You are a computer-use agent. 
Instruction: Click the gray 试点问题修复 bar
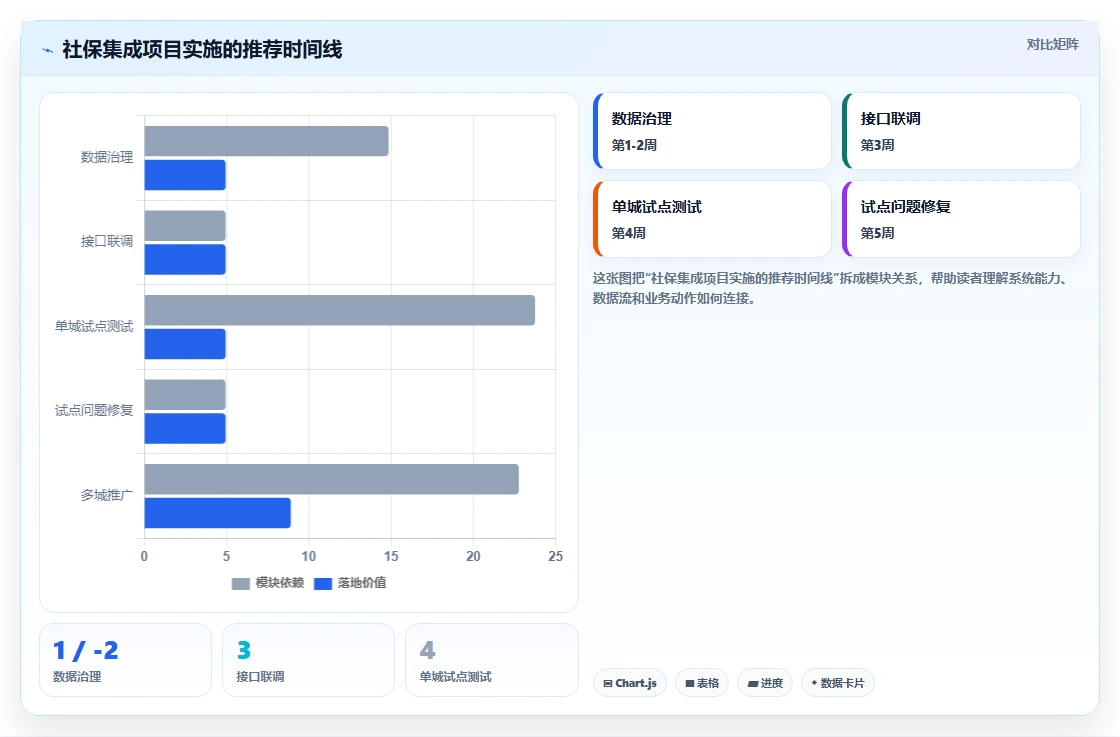185,394
